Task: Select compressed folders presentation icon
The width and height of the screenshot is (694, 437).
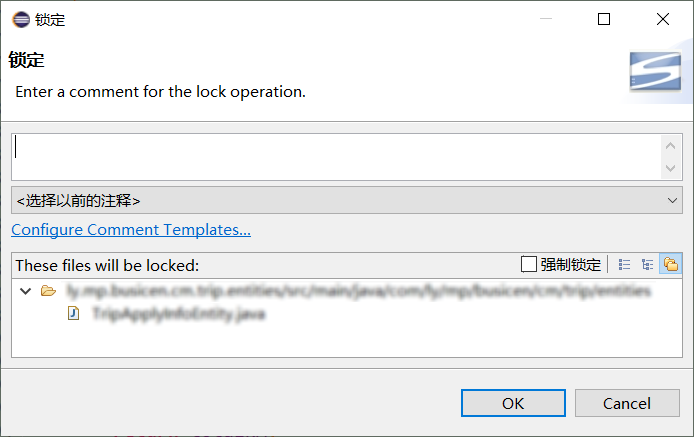Action: tap(671, 264)
